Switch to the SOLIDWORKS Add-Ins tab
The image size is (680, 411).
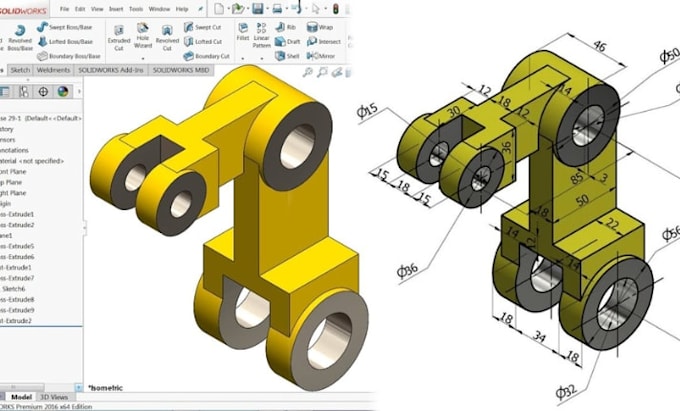111,70
